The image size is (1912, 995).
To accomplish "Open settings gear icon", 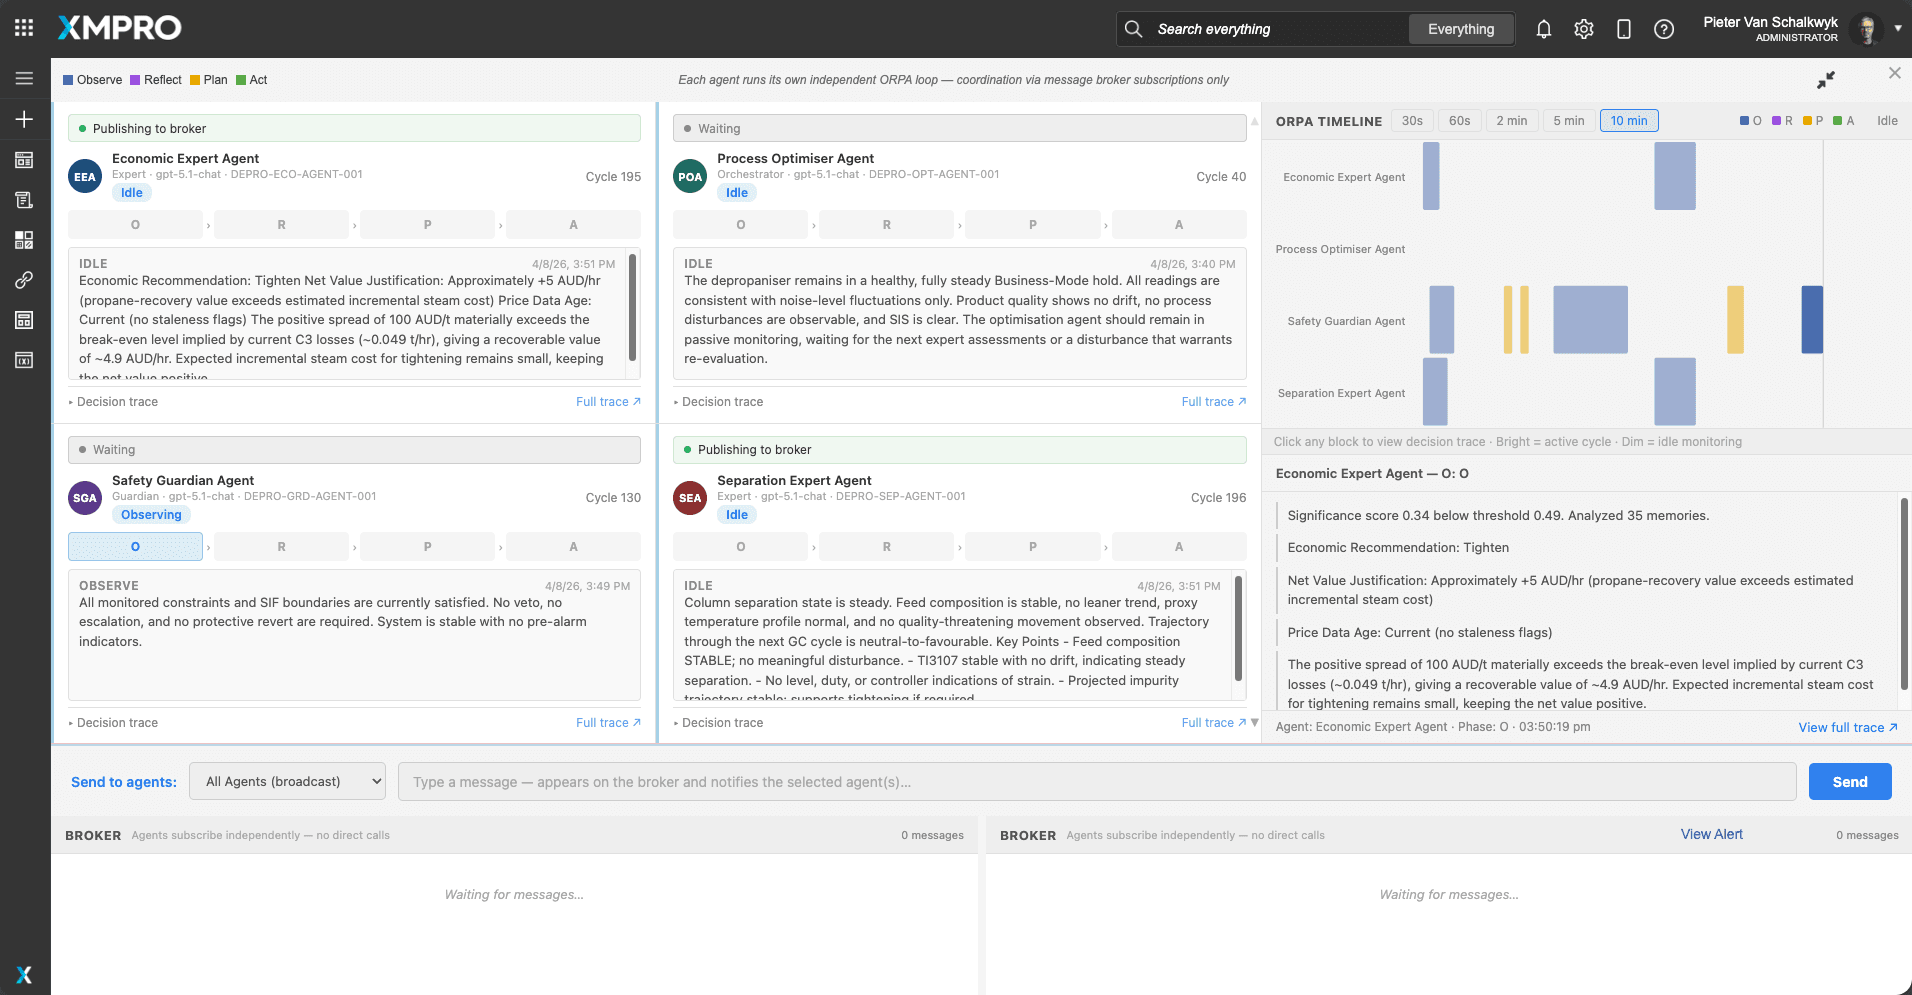I will pos(1584,29).
